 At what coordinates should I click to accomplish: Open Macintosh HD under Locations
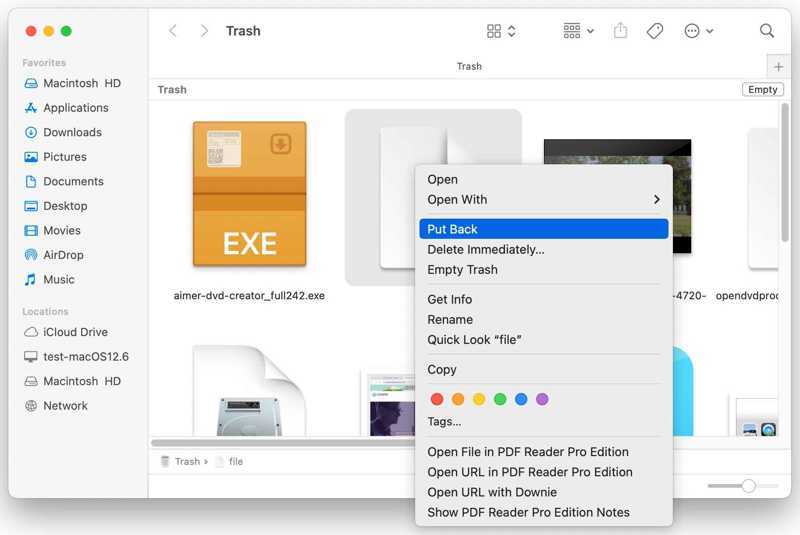72,381
